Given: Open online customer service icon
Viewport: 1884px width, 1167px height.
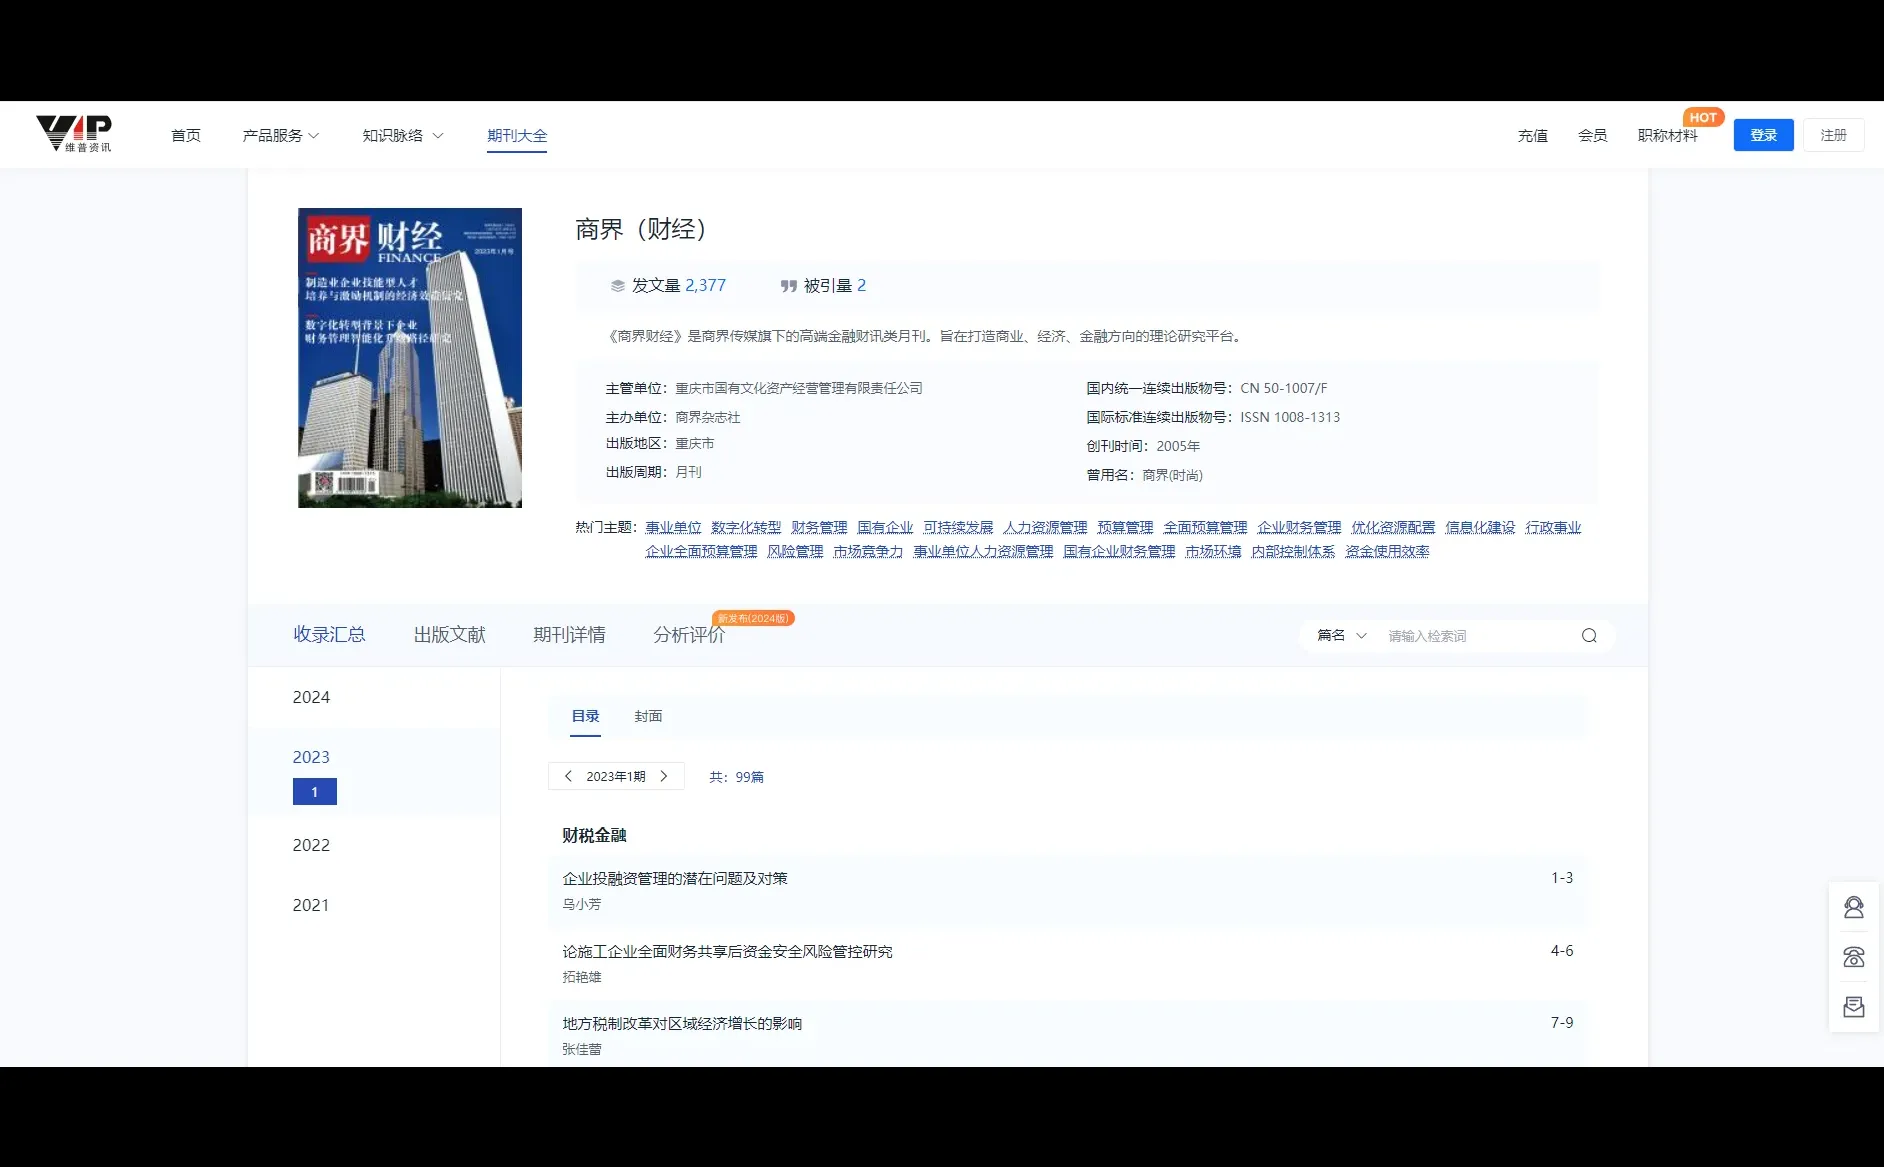Looking at the screenshot, I should tap(1853, 907).
